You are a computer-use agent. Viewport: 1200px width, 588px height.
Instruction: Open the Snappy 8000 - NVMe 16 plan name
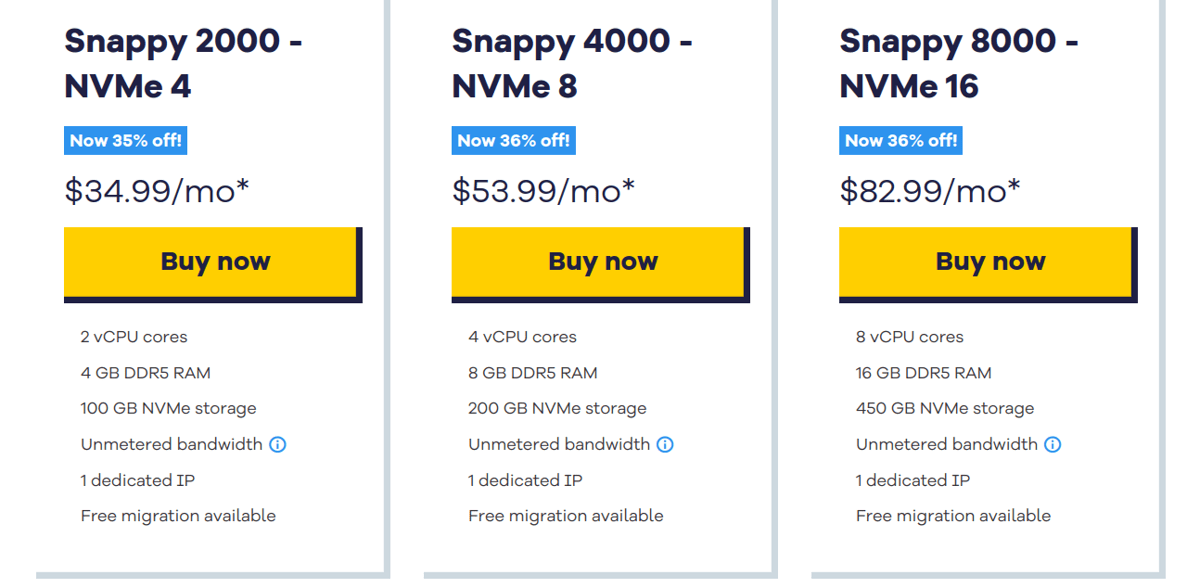point(958,63)
